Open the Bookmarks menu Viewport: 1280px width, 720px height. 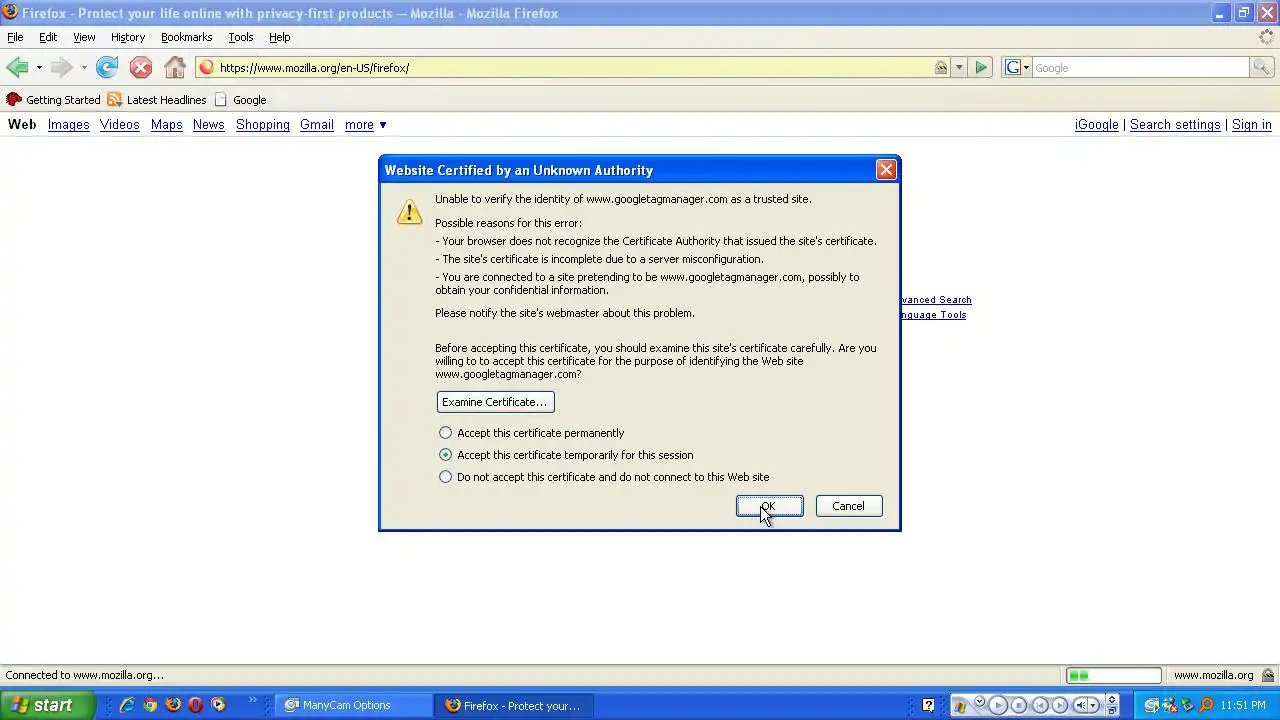tap(186, 37)
